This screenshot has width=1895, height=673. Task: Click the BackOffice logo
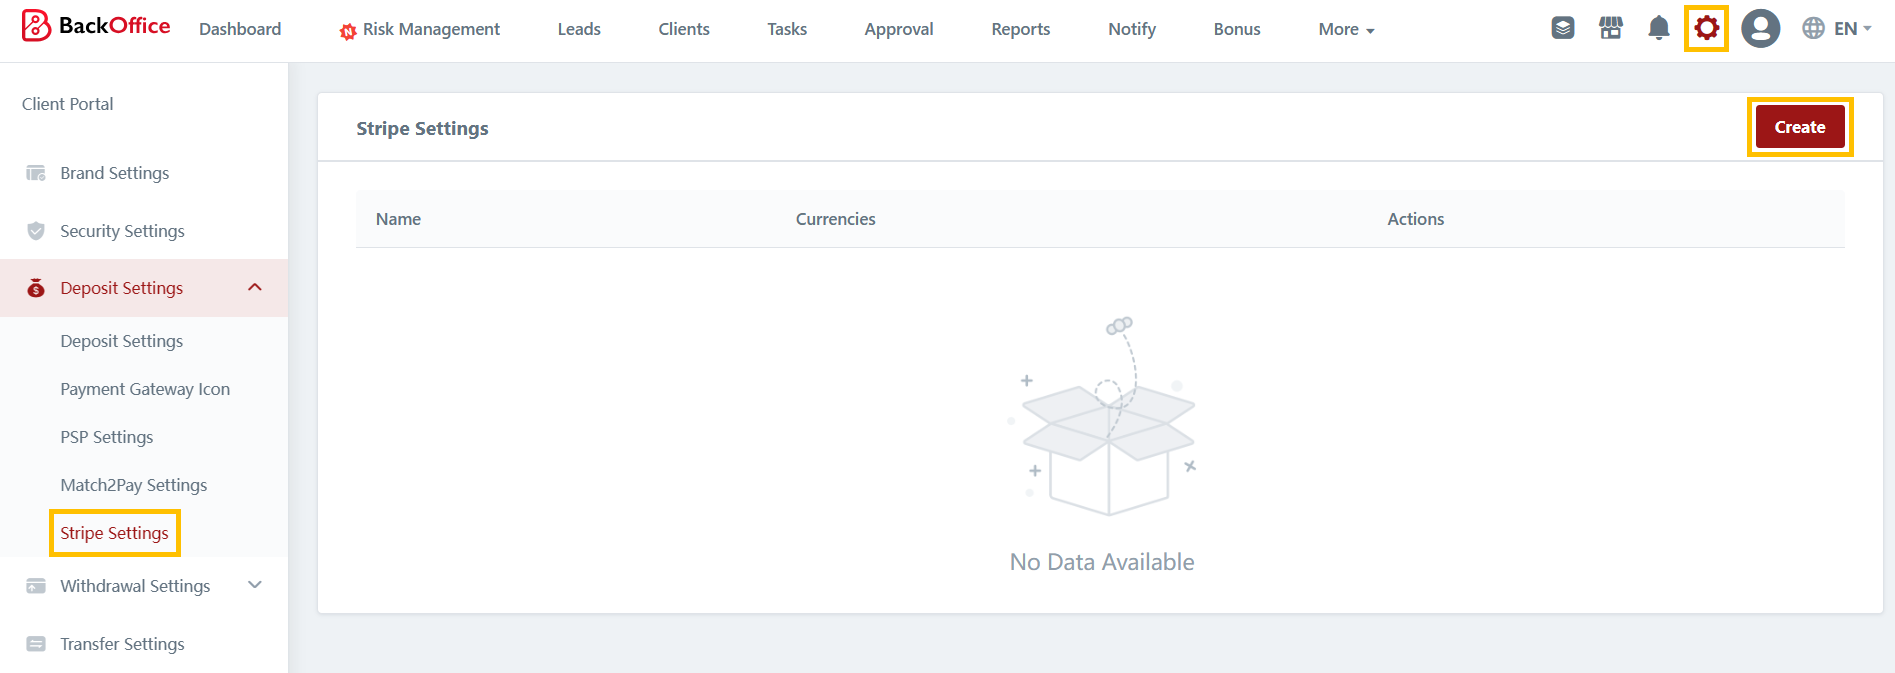[96, 27]
